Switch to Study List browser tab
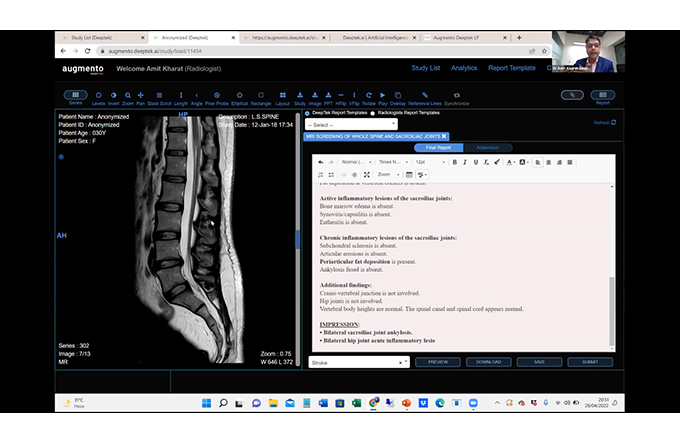 tap(102, 38)
